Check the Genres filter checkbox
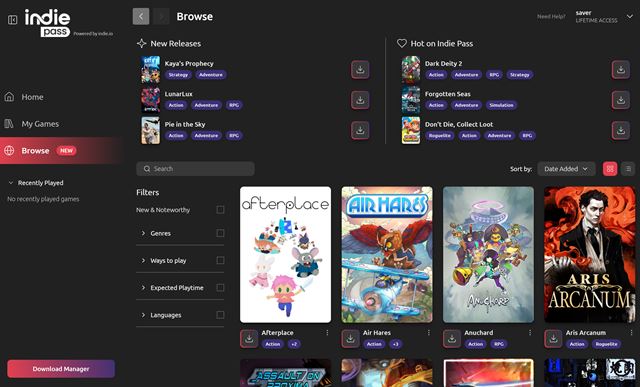 (x=220, y=233)
